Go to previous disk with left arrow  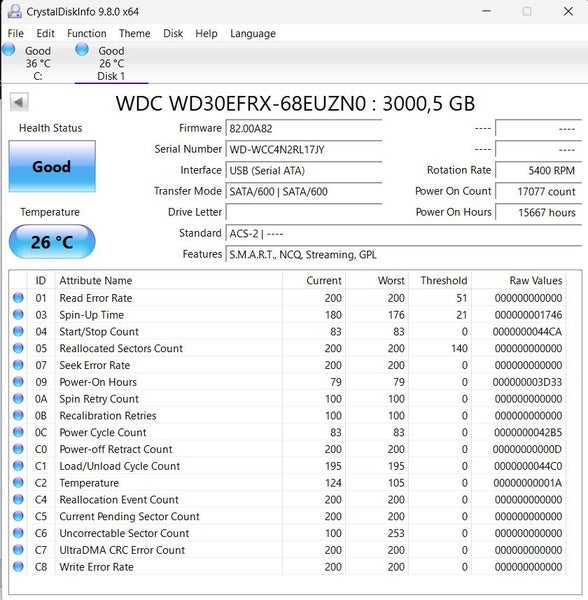(x=19, y=102)
